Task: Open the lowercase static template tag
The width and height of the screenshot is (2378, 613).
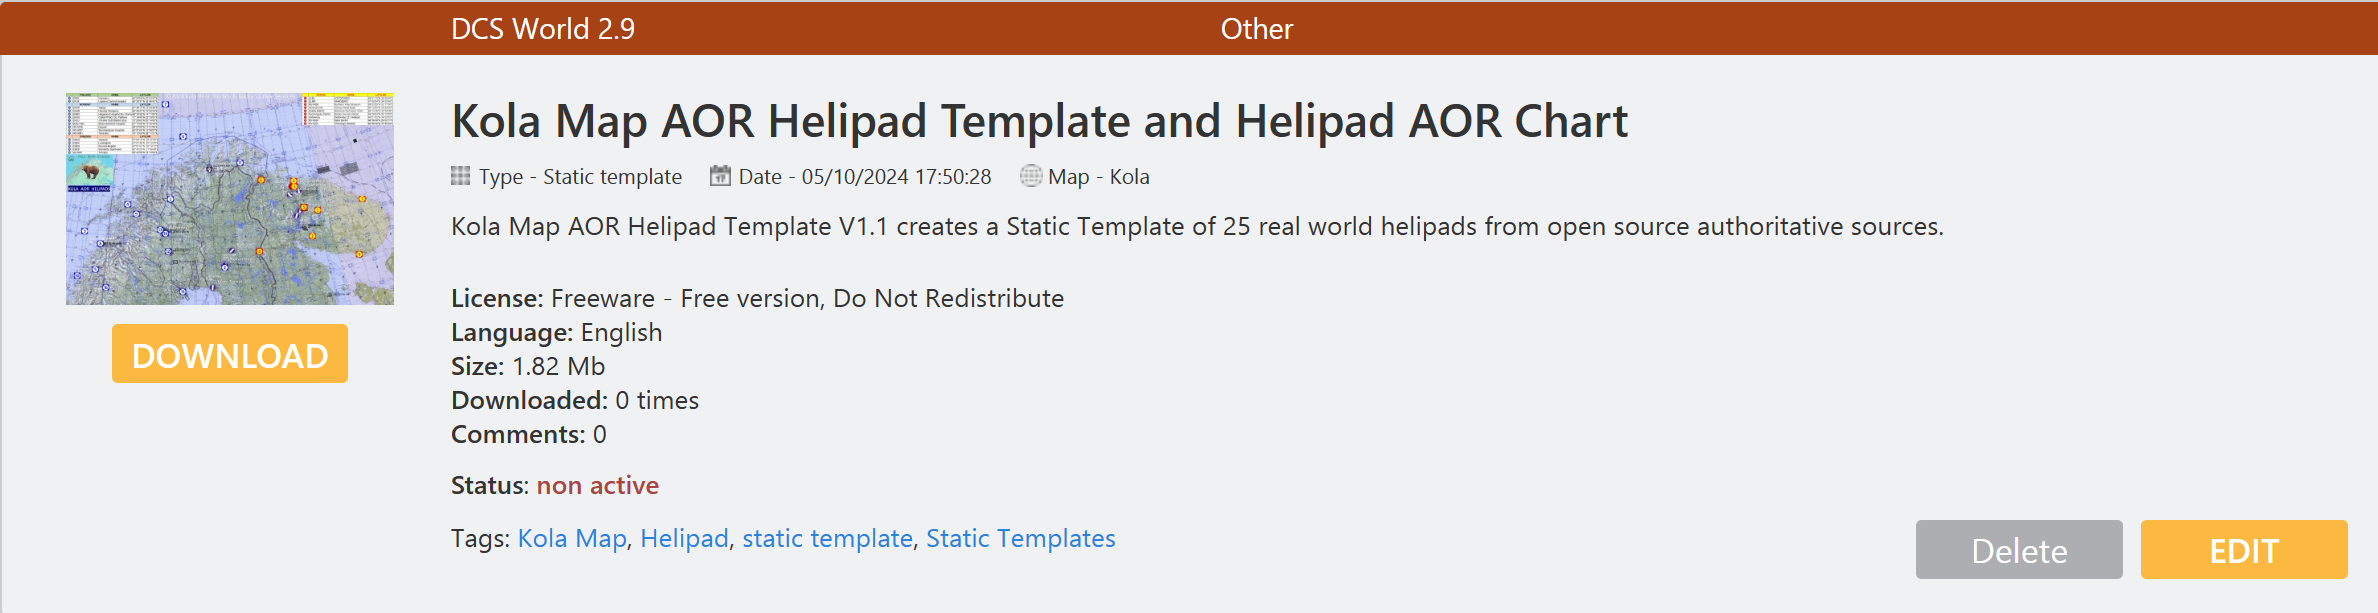Action: [827, 538]
